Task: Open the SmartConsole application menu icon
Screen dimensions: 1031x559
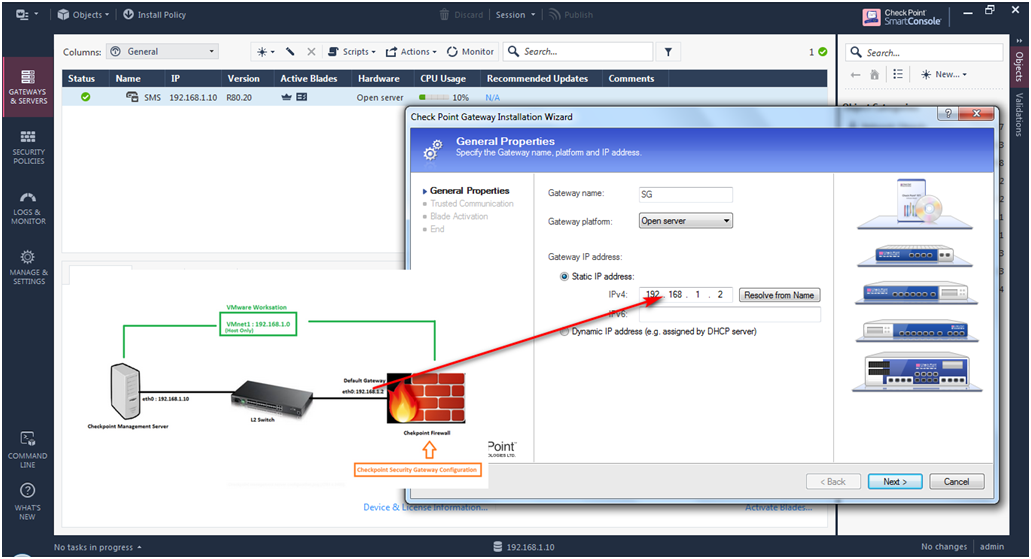Action: pos(26,14)
